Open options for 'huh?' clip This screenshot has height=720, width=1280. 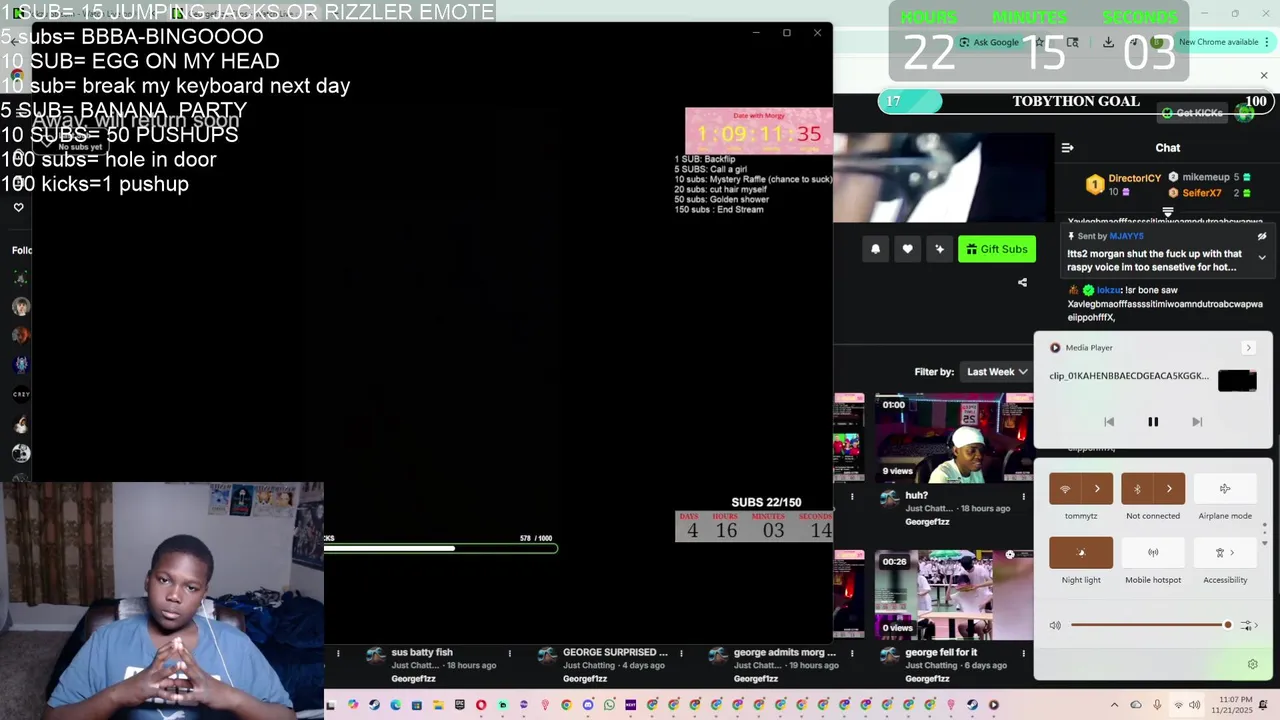1023,496
